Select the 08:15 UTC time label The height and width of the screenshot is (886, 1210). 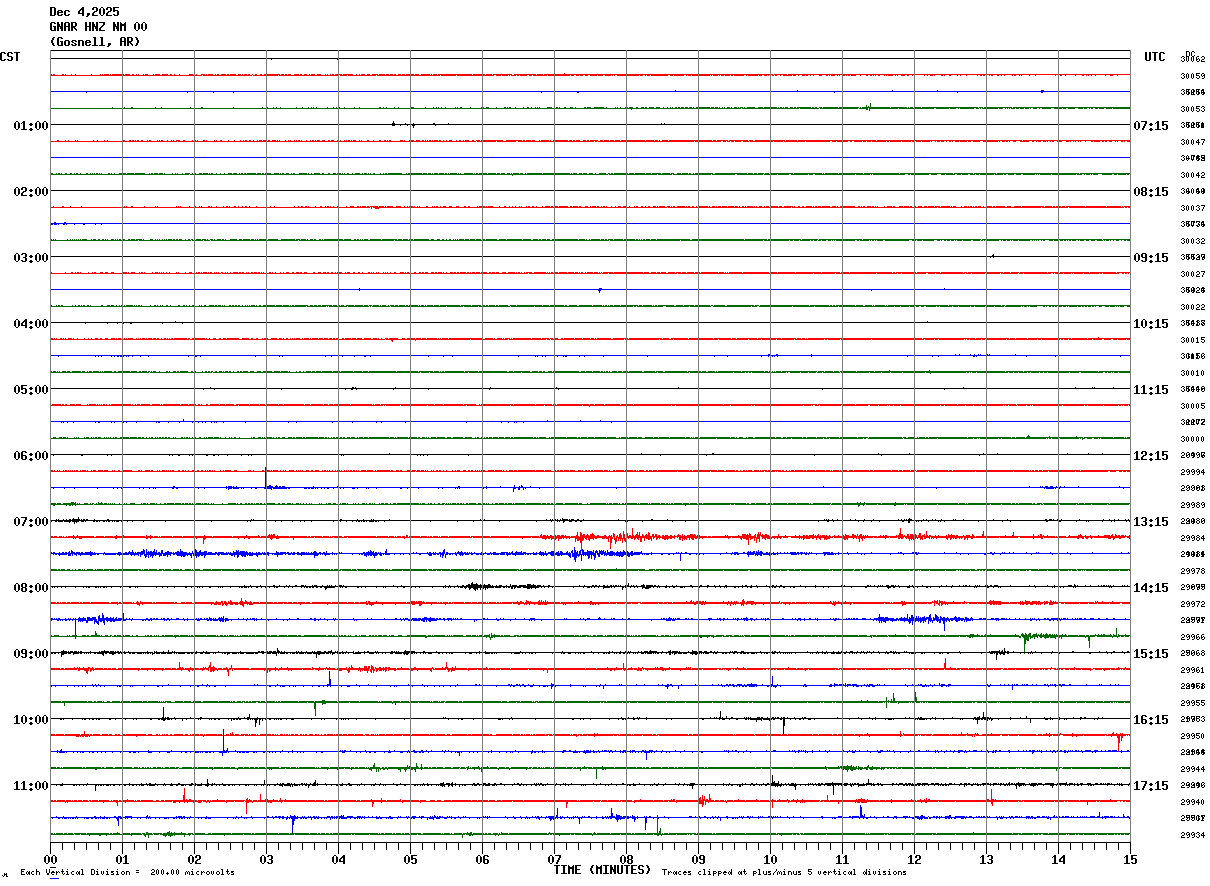[x=1151, y=192]
